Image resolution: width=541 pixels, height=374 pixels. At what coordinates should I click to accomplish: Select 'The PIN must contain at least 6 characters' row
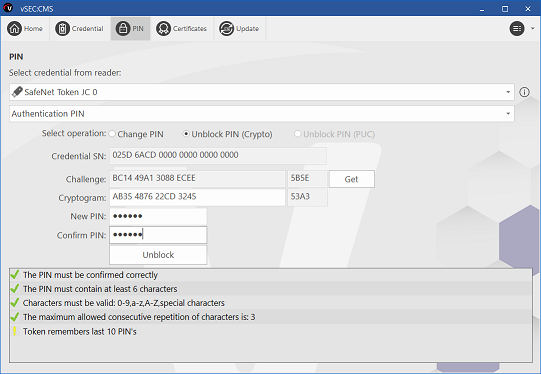(x=270, y=289)
